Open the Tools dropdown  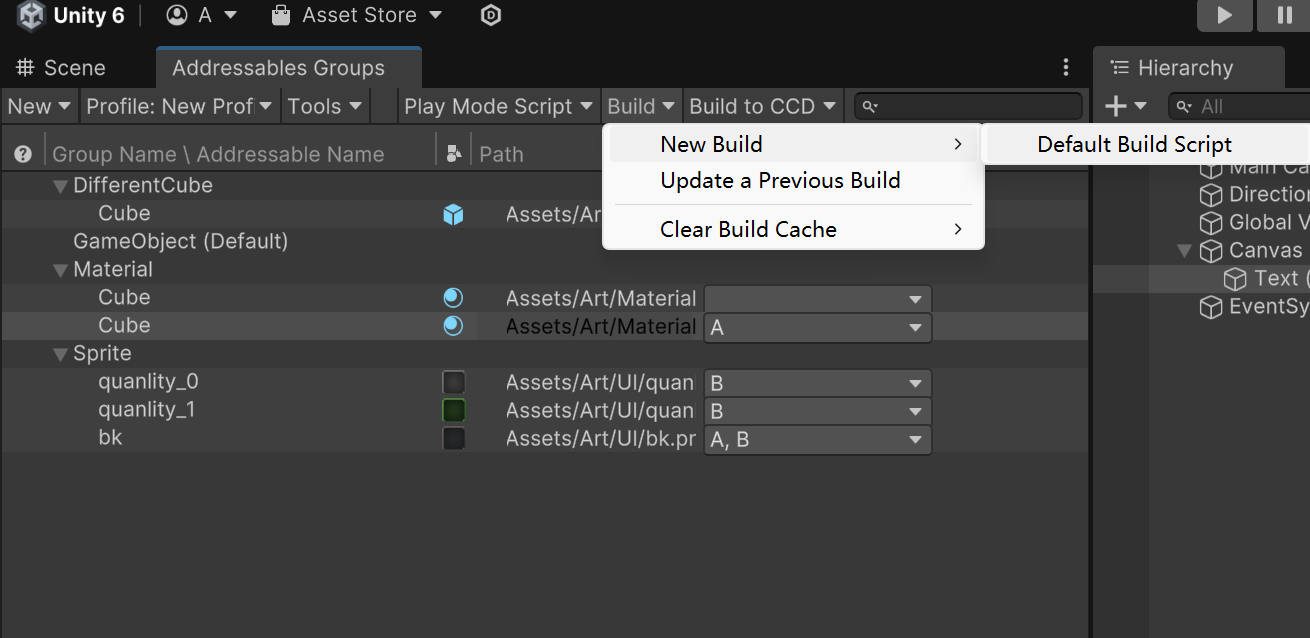click(x=324, y=106)
